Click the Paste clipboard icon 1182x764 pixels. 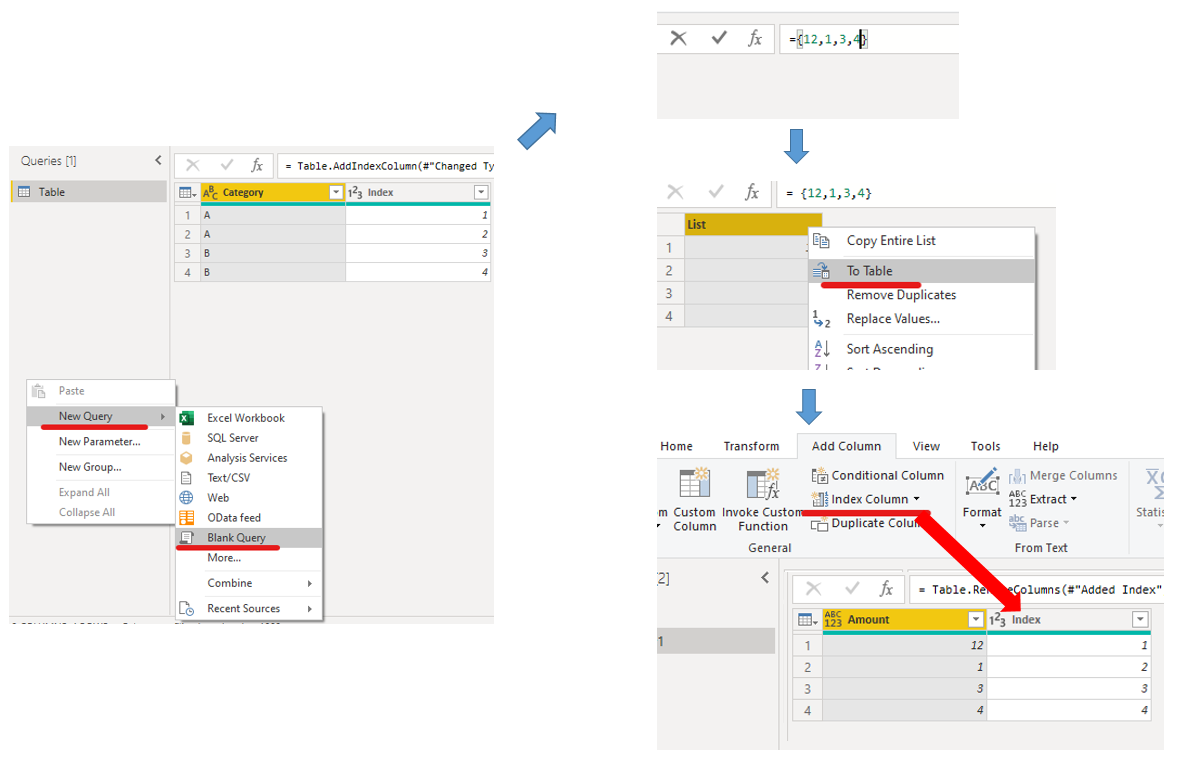click(39, 391)
